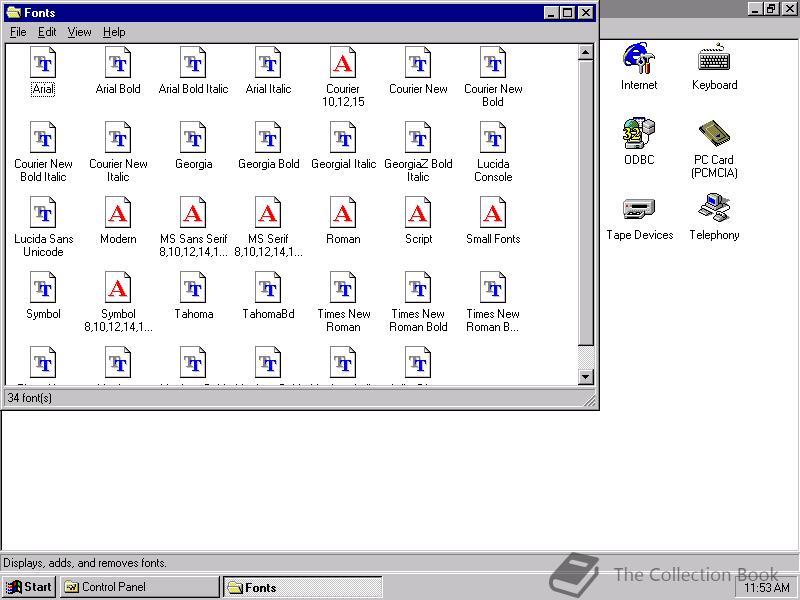This screenshot has height=600, width=800.
Task: Select the Arial Italic font icon
Action: coord(268,63)
